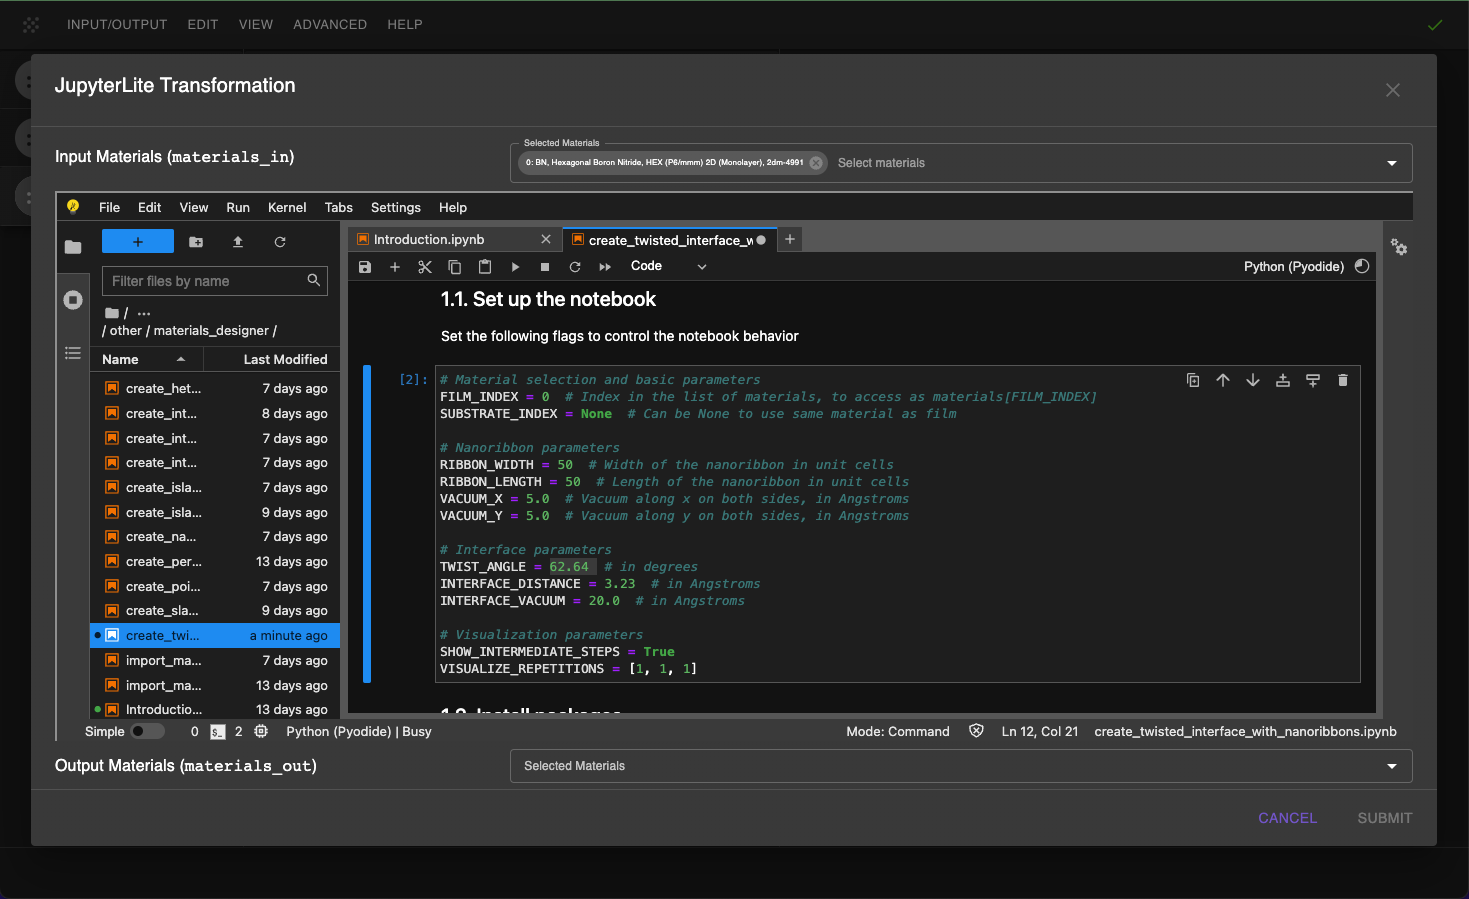Upload files using the upload icon

[238, 242]
